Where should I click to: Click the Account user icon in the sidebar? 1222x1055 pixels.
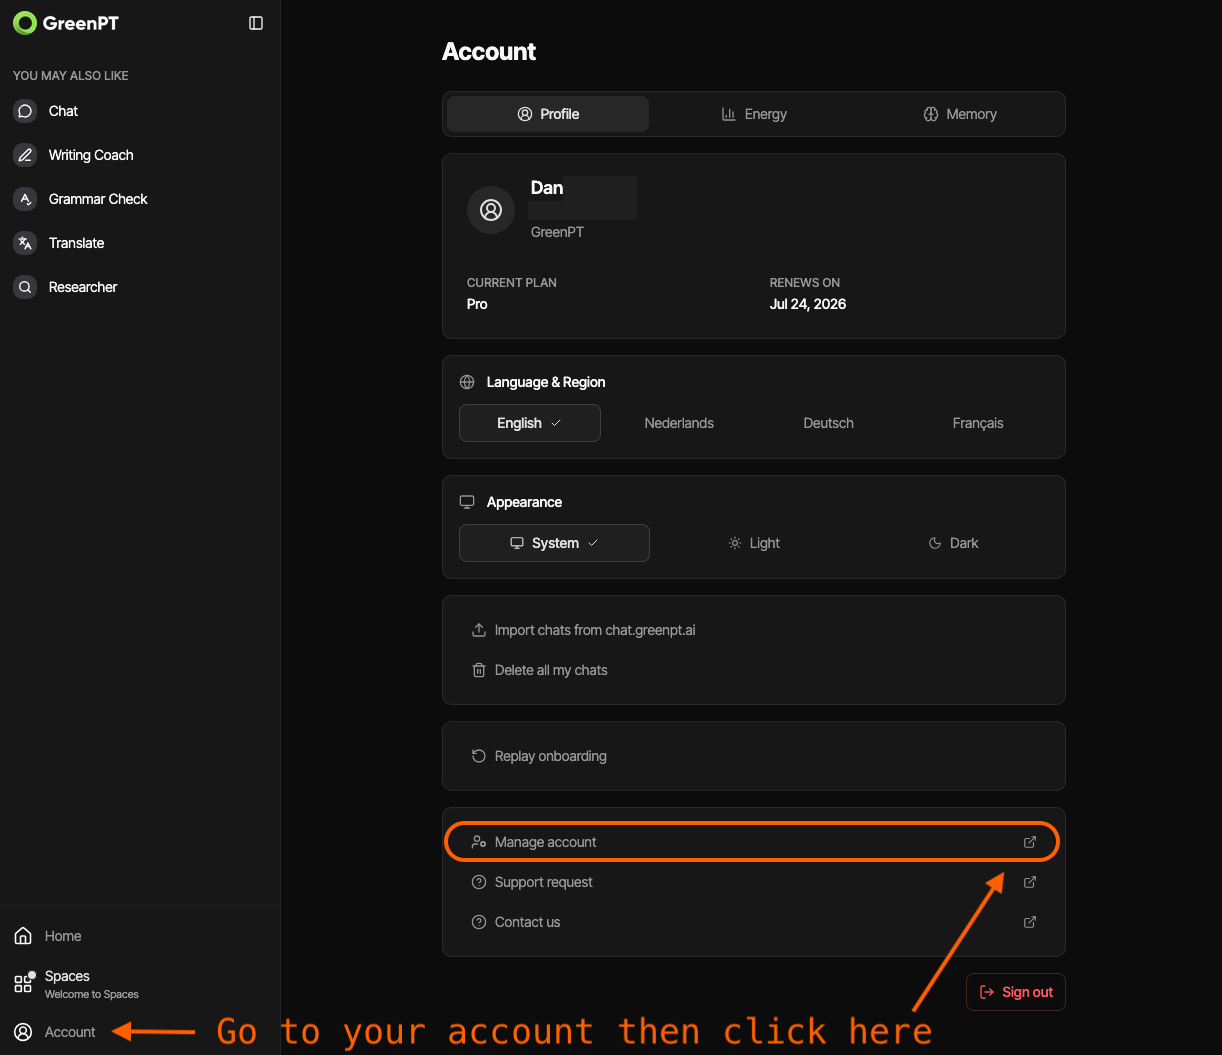point(23,1032)
